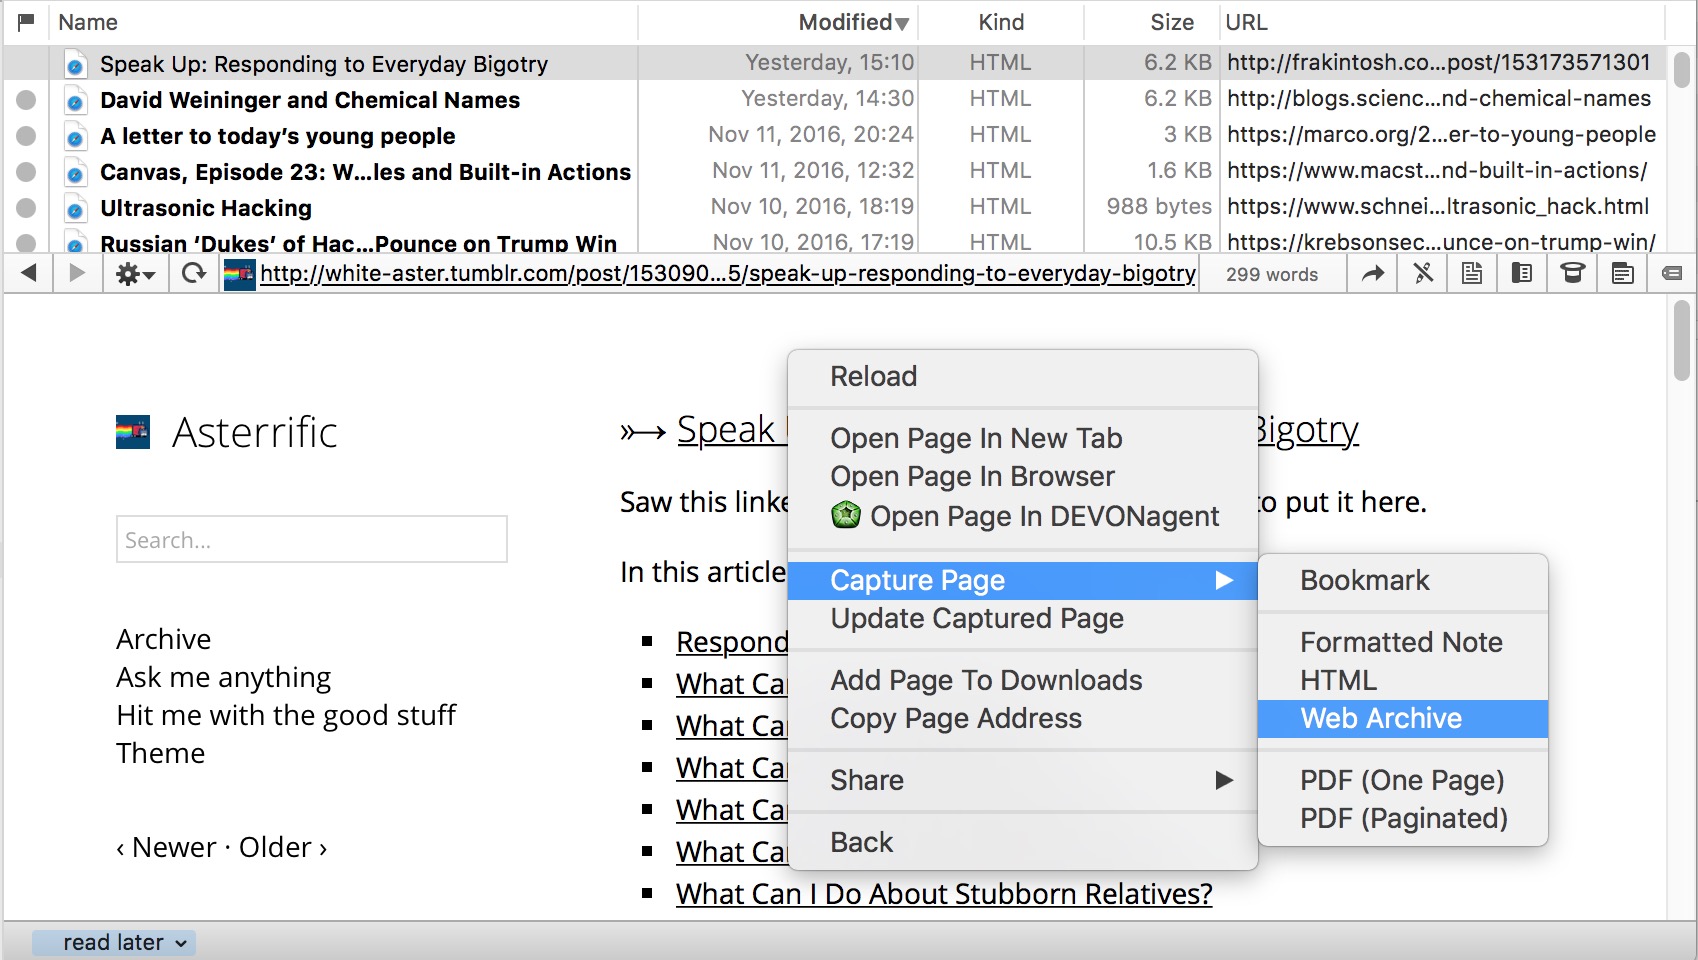Open the crossed pencil annotation tool

pyautogui.click(x=1423, y=273)
